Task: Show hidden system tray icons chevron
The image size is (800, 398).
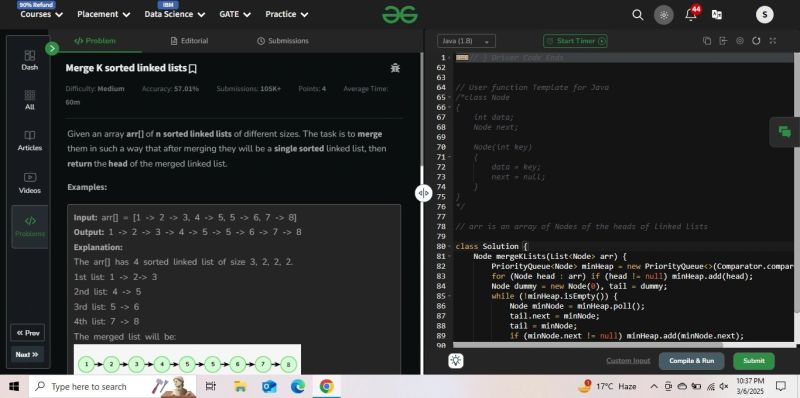Action: pos(655,386)
